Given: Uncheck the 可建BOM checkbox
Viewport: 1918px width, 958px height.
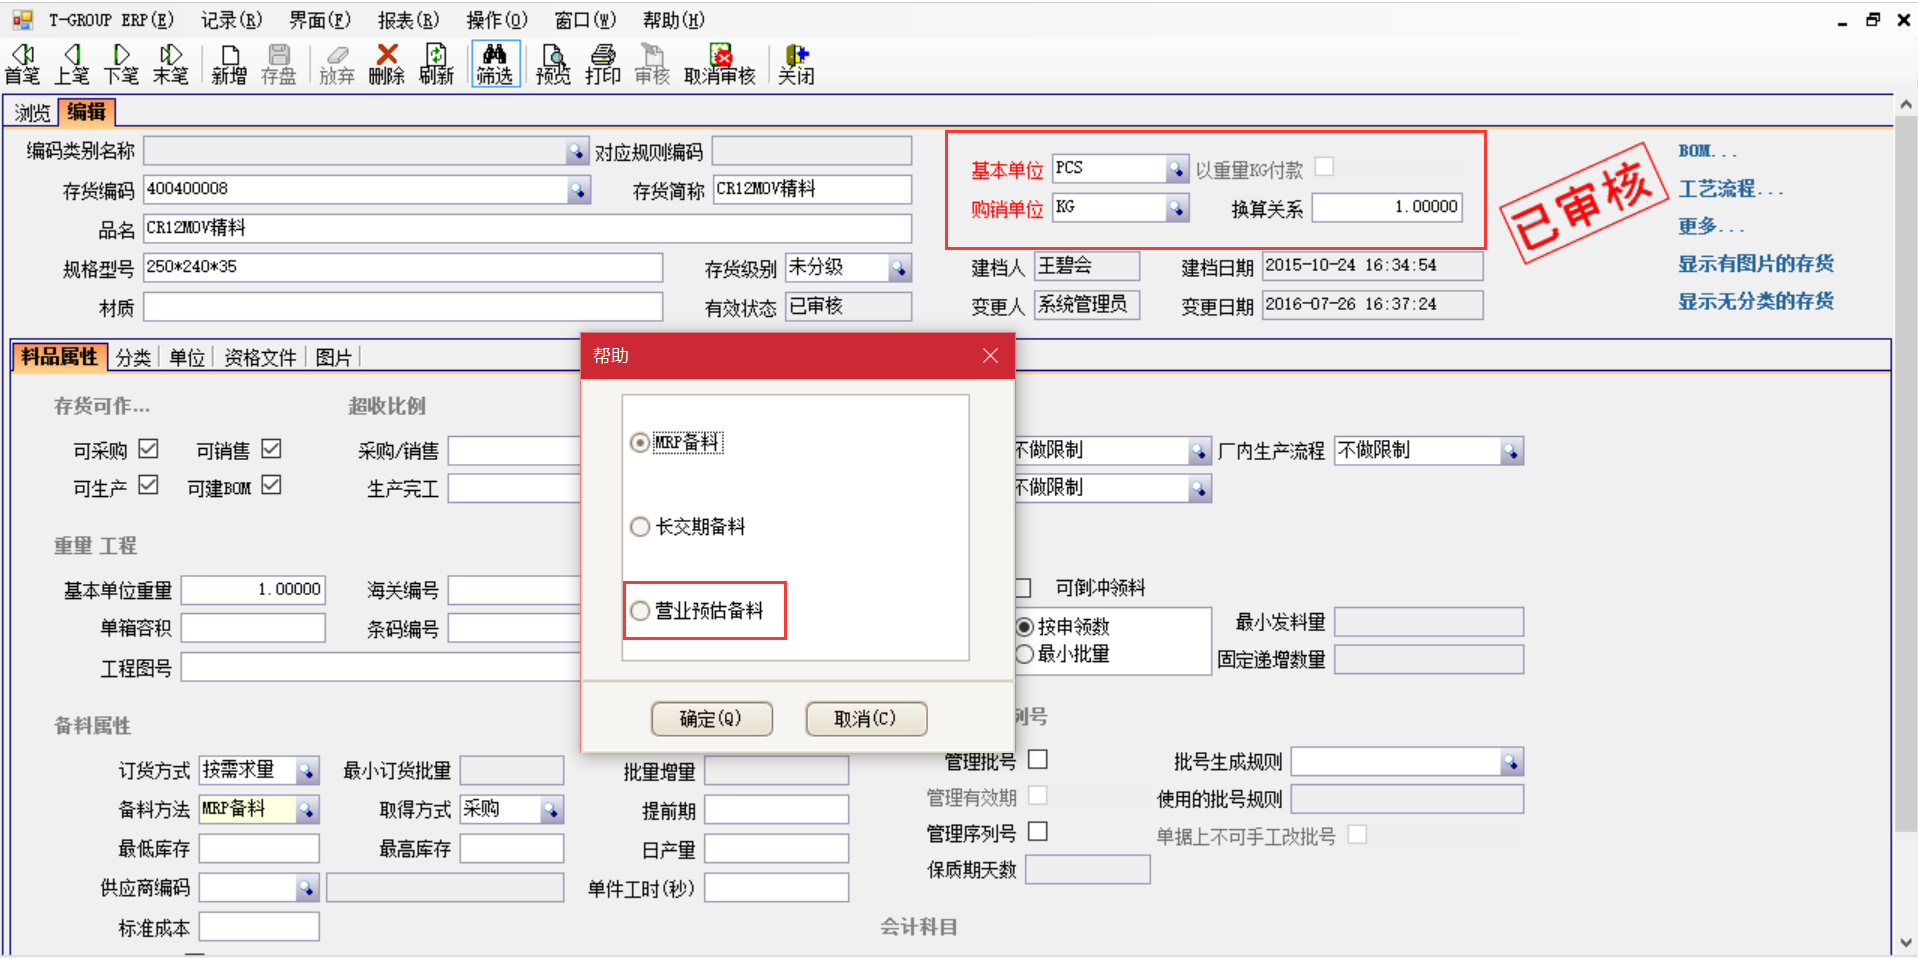Looking at the screenshot, I should pyautogui.click(x=272, y=486).
